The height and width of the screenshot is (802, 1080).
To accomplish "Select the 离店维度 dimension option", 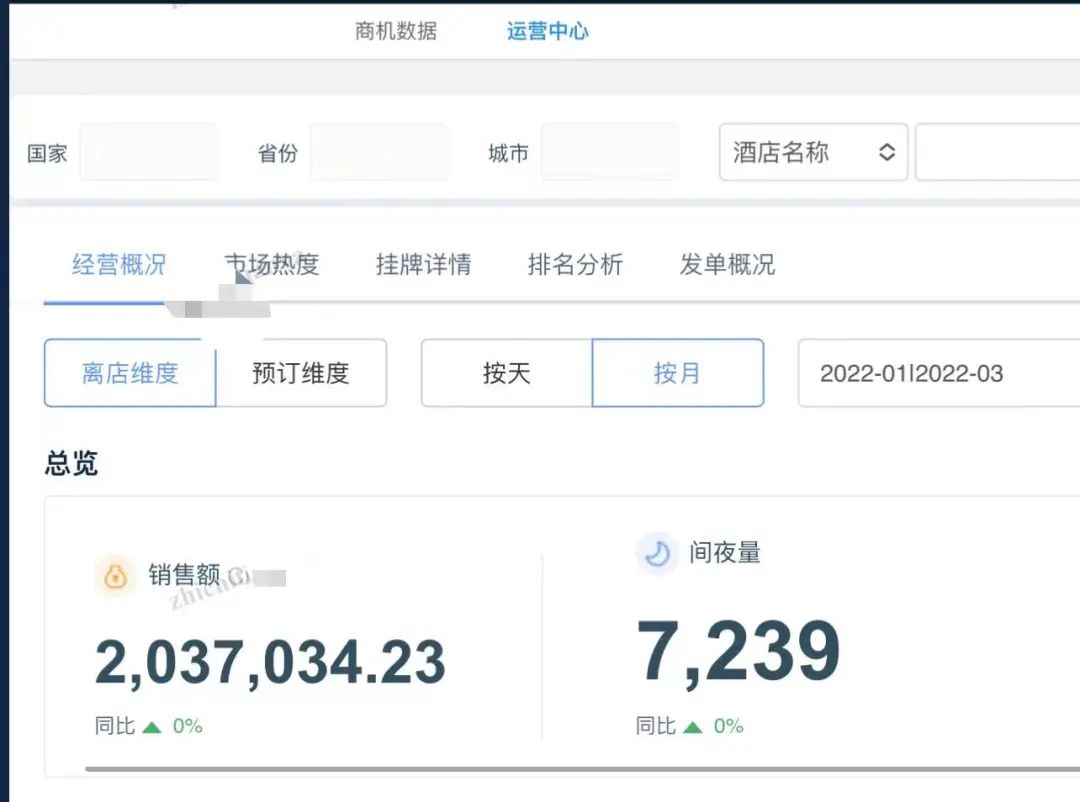I will [130, 374].
